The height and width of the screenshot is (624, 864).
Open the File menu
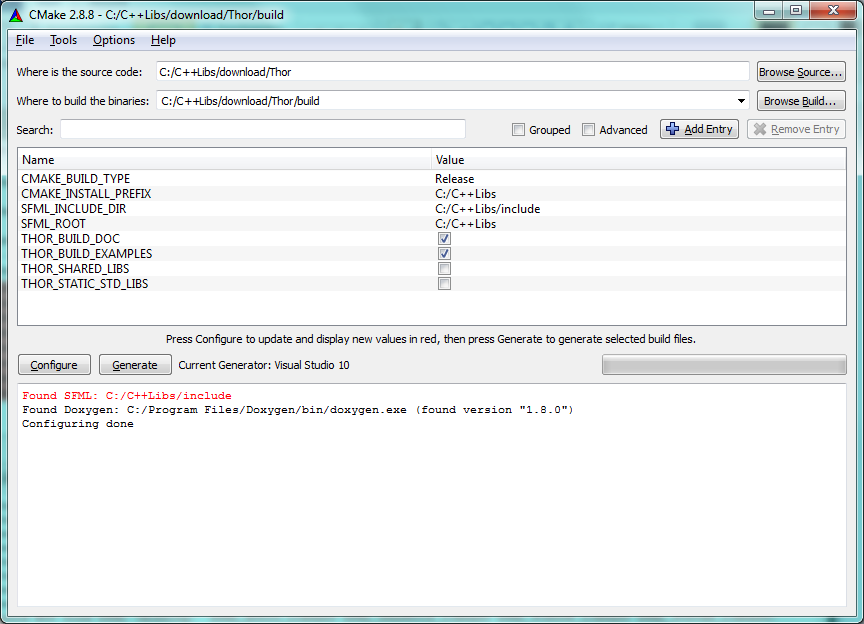click(x=25, y=40)
